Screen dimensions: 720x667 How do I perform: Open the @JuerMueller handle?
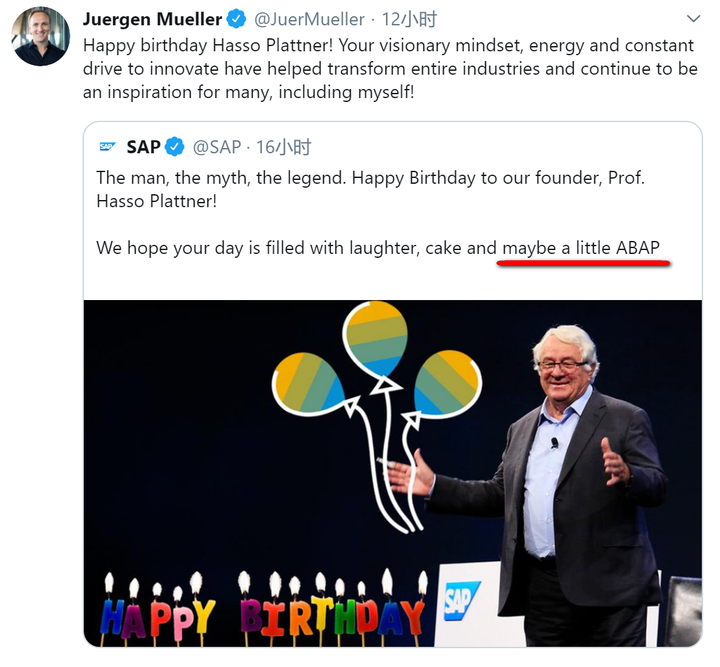309,19
